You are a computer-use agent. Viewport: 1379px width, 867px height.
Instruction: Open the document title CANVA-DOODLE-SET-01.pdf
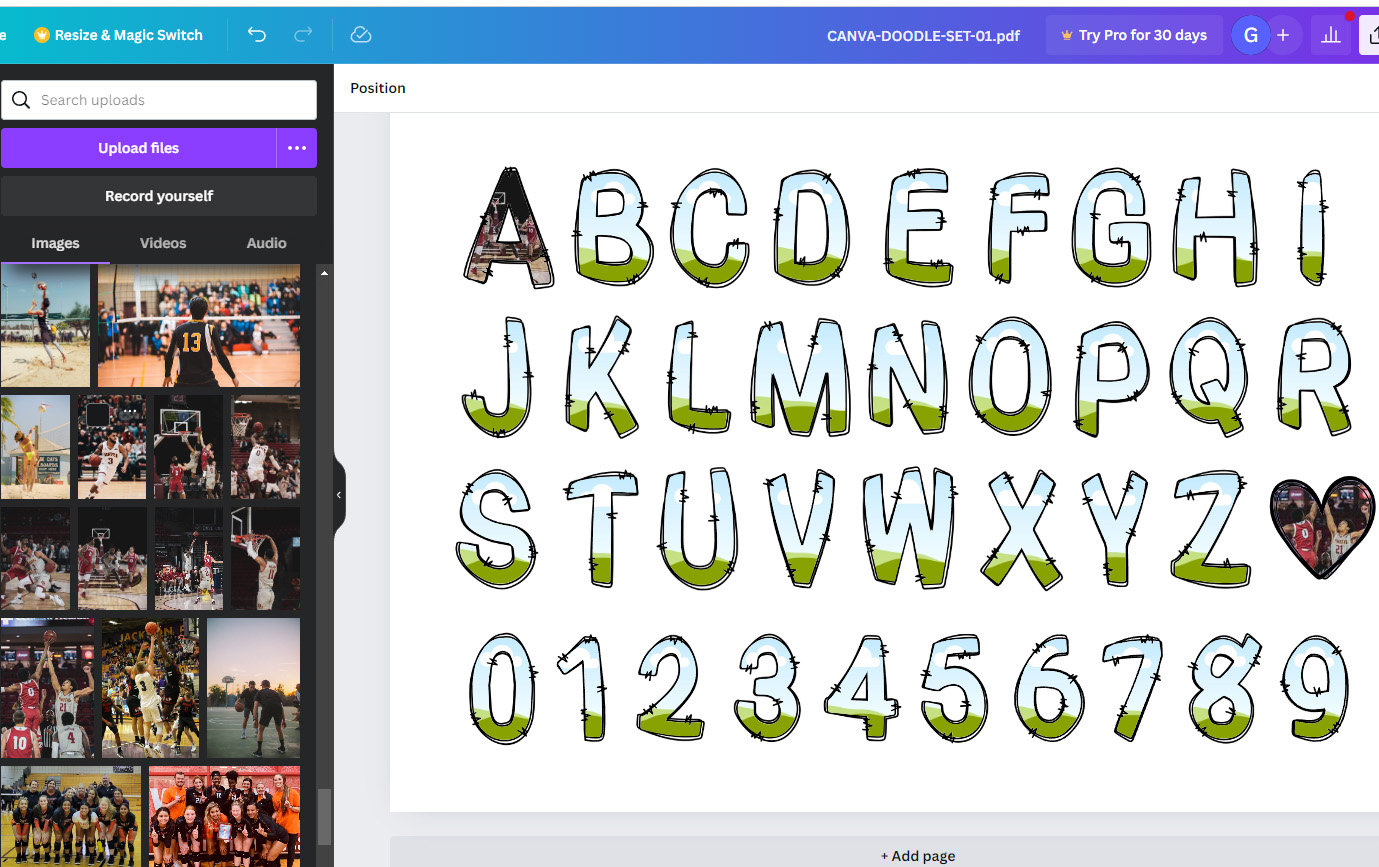922,34
